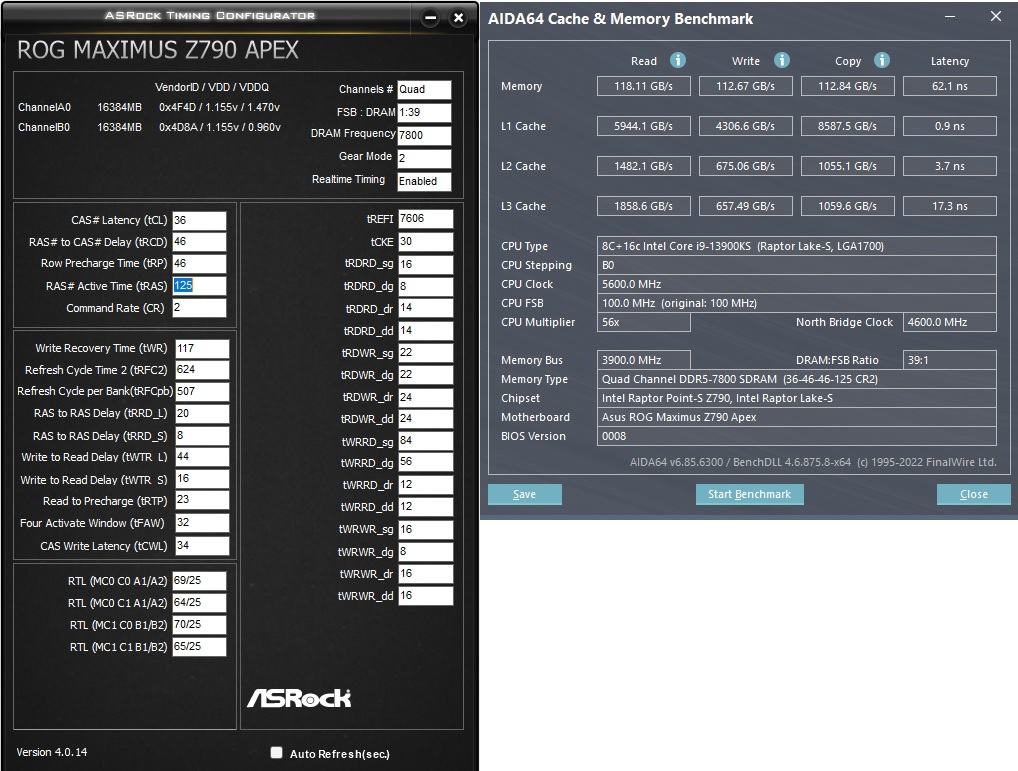Click the Close button in AIDA64
The width and height of the screenshot is (1018, 771).
[974, 494]
